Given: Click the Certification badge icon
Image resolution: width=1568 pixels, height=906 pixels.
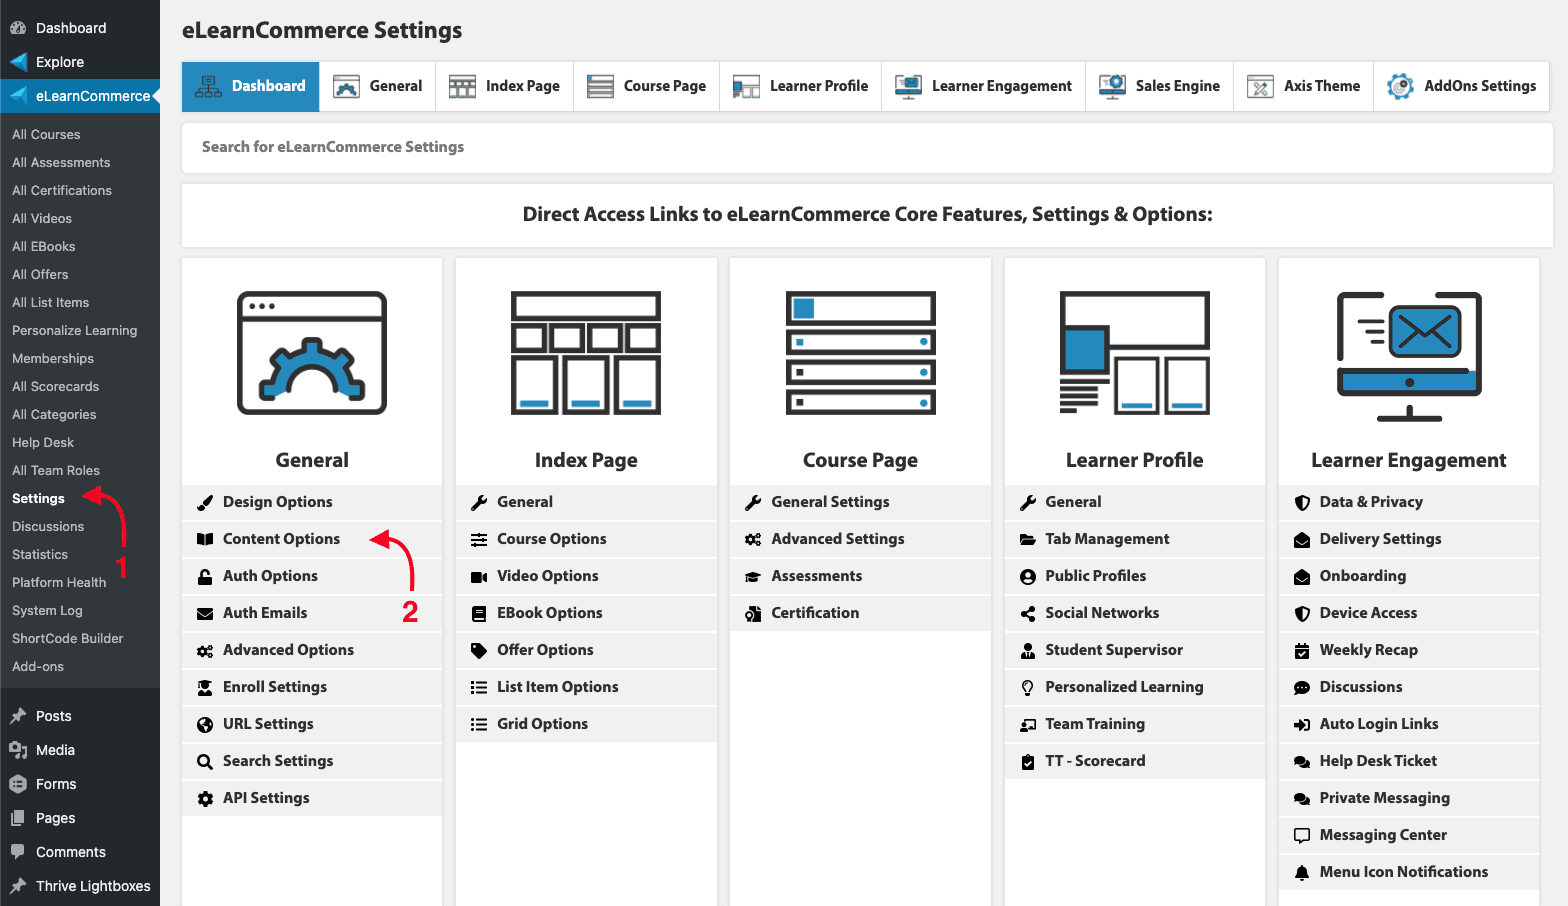Looking at the screenshot, I should tap(753, 614).
